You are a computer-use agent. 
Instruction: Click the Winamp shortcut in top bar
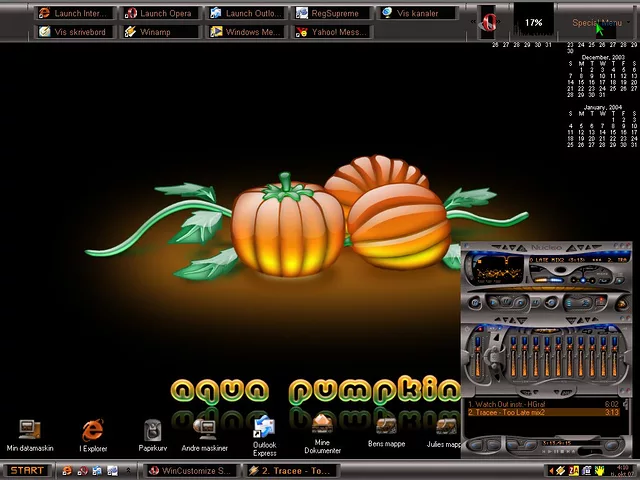pyautogui.click(x=160, y=32)
